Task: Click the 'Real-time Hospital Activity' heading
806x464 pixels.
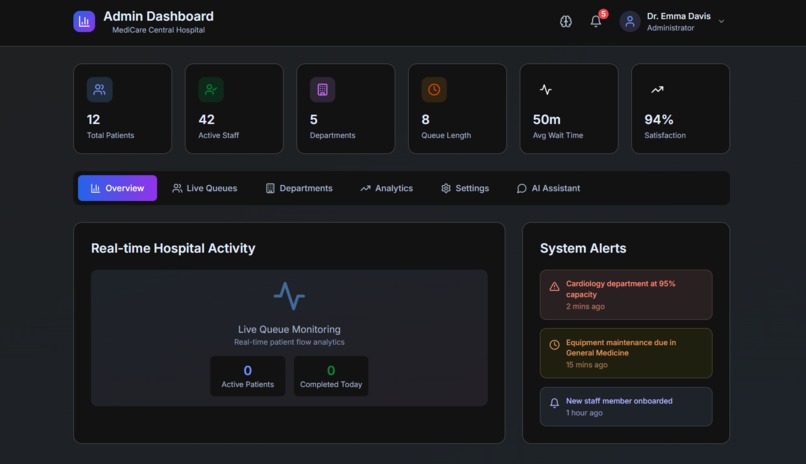Action: point(173,248)
